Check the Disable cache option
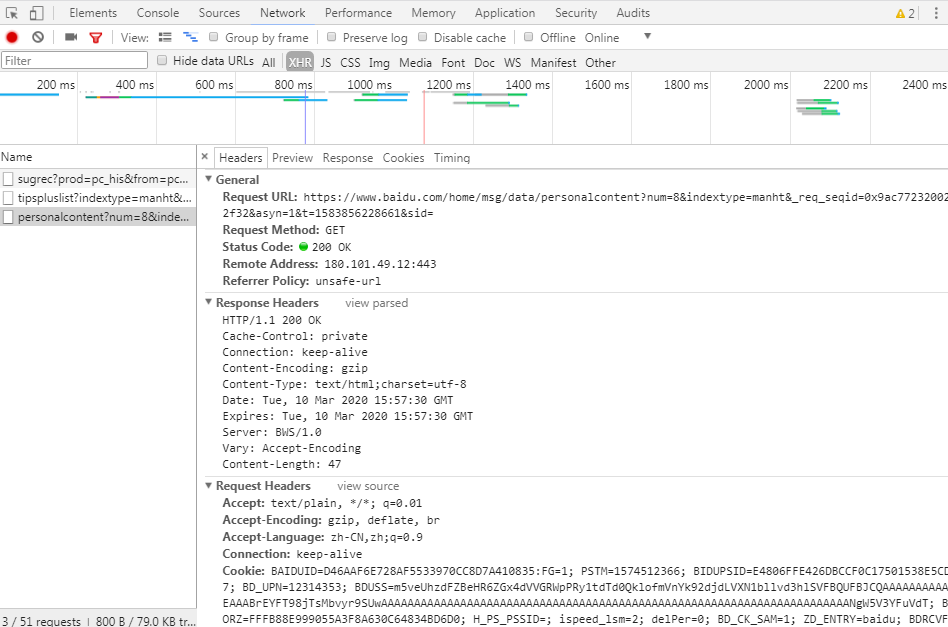948x627 pixels. tap(423, 37)
